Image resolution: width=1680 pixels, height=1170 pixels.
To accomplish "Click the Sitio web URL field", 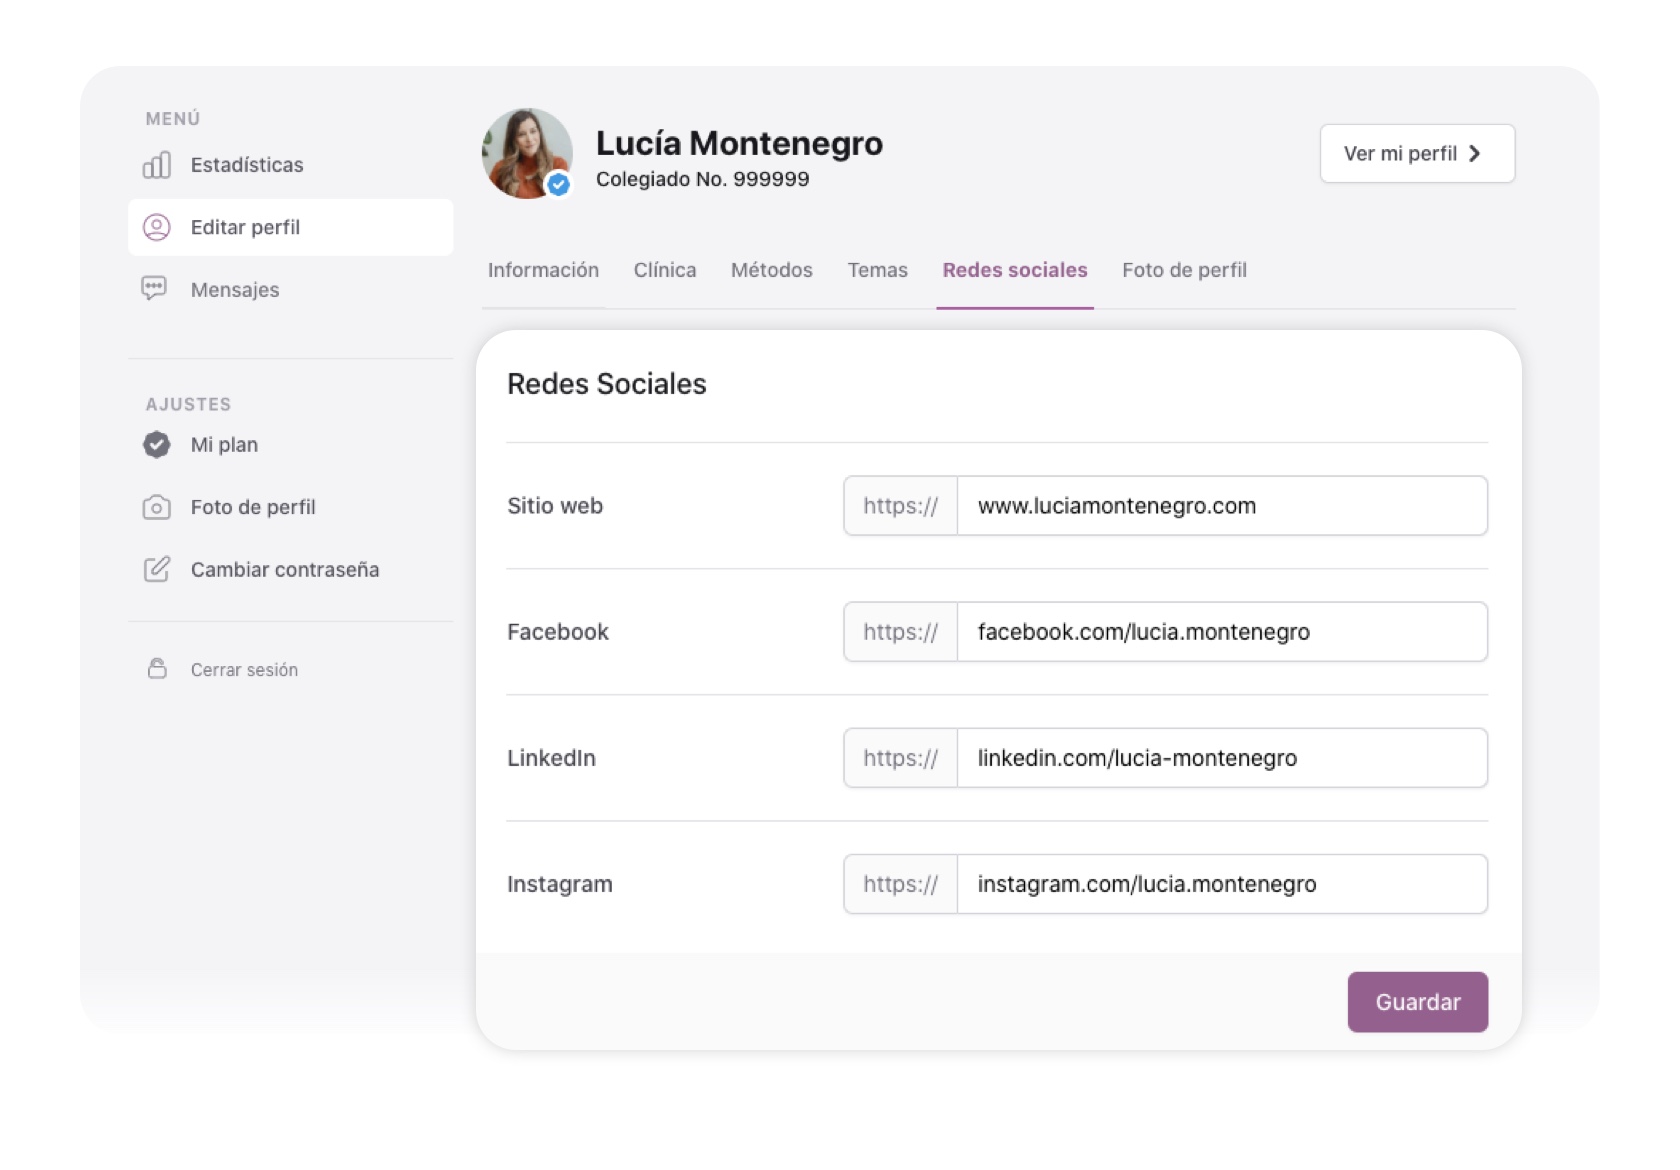I will (1222, 506).
